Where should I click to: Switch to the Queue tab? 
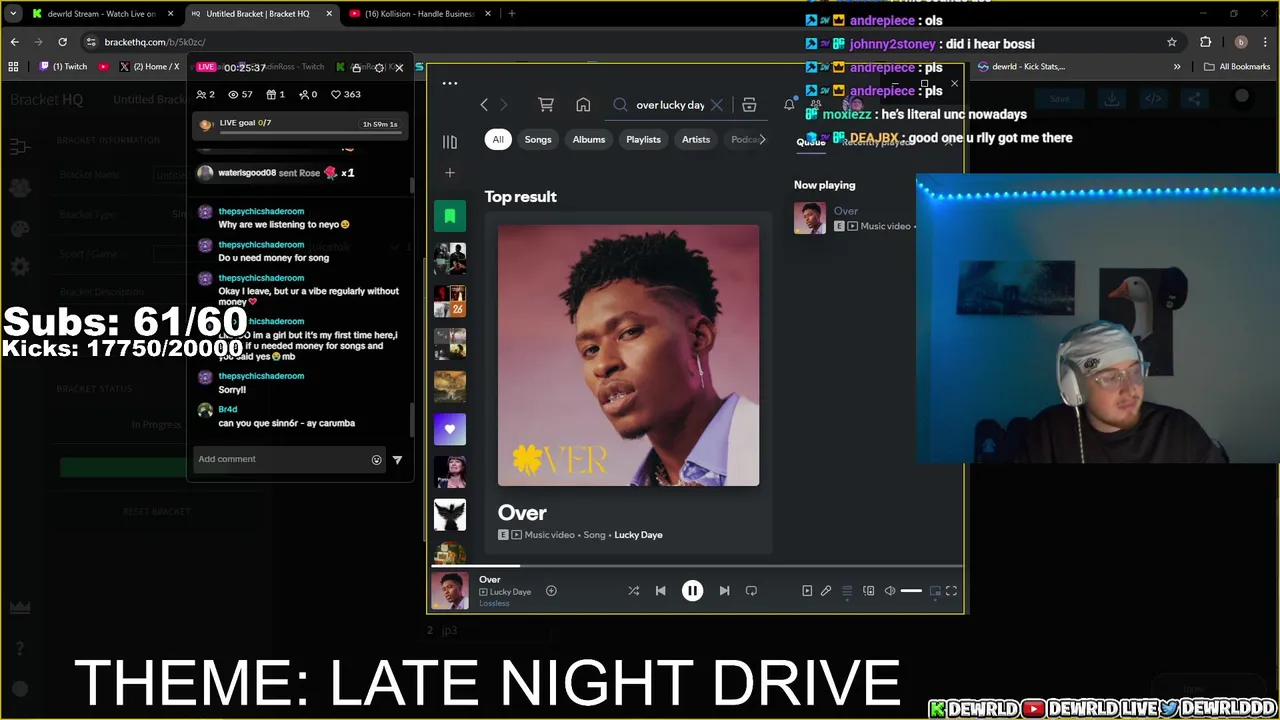(811, 142)
